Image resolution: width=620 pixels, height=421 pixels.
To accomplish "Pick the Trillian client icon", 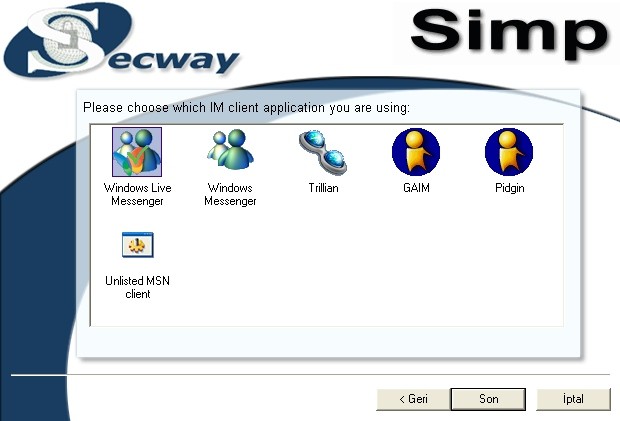I will (323, 152).
